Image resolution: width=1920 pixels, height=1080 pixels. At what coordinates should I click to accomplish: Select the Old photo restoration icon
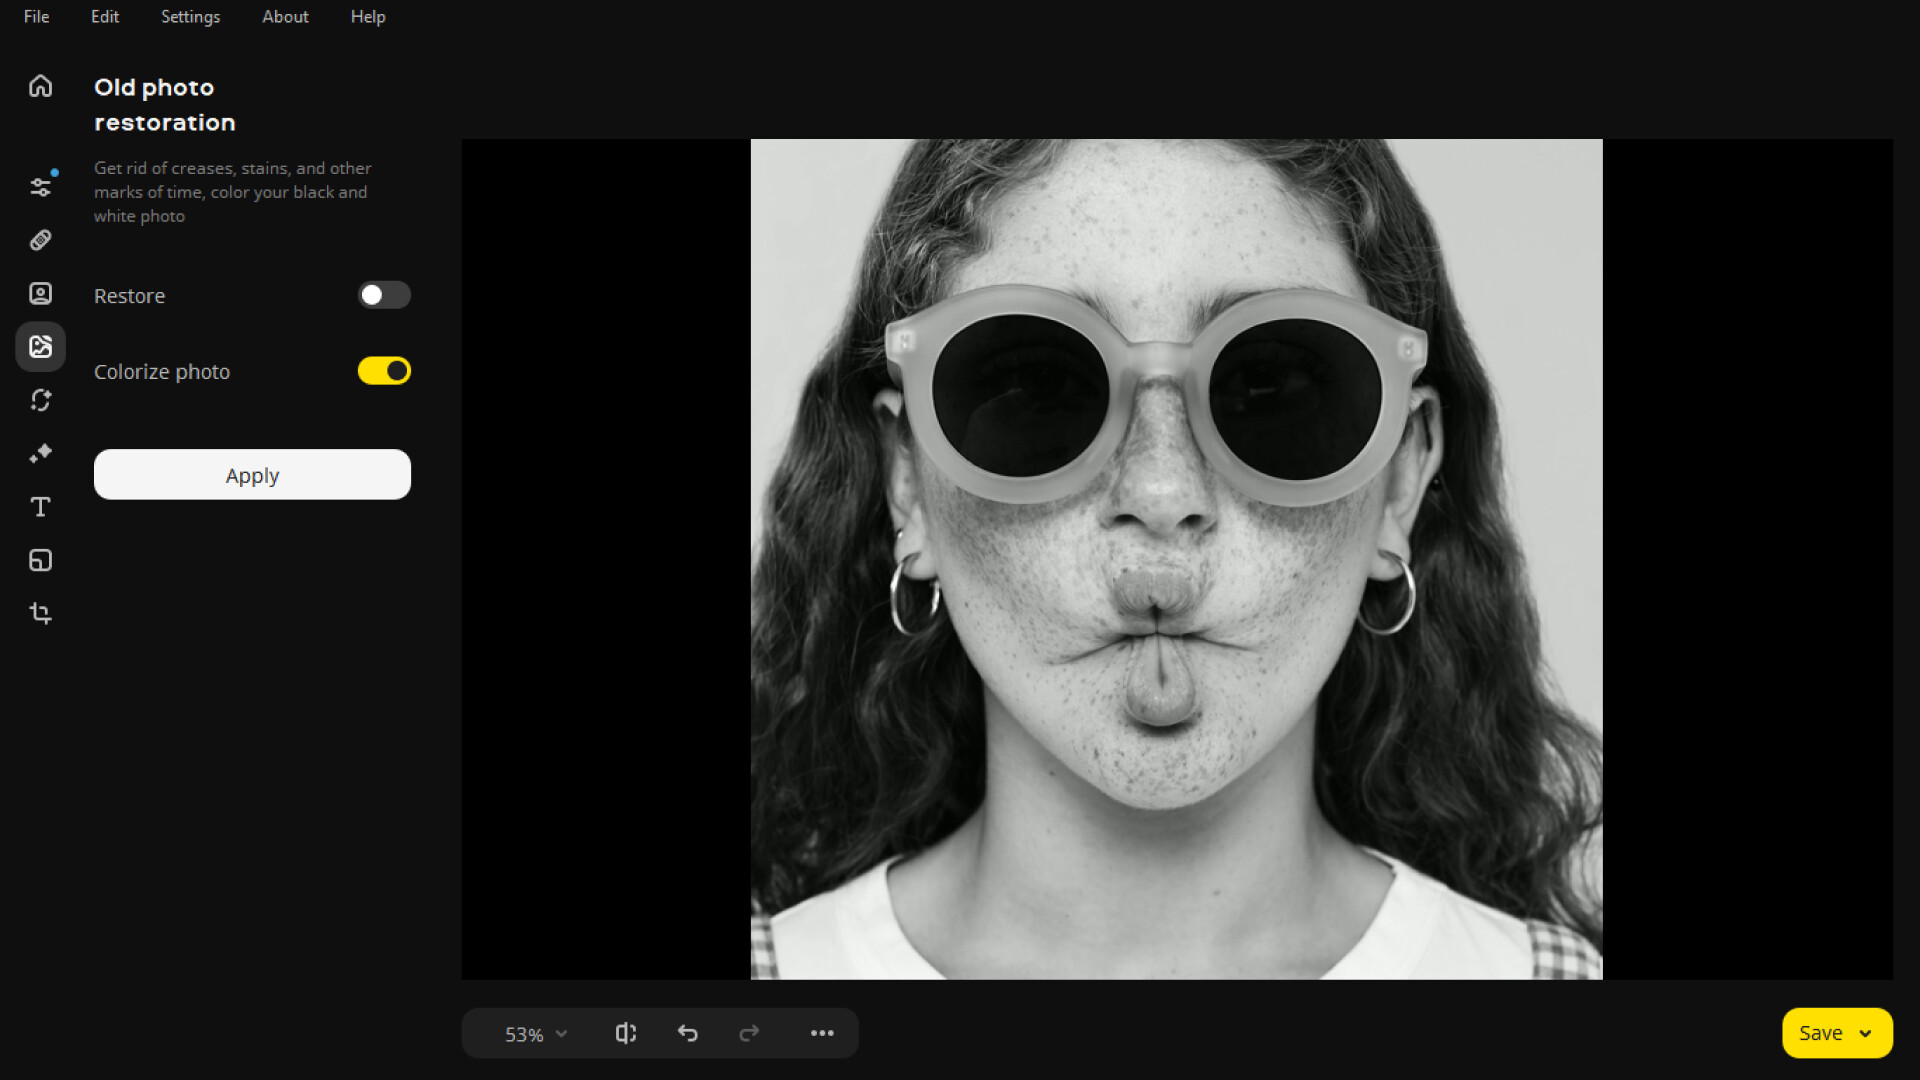tap(40, 347)
